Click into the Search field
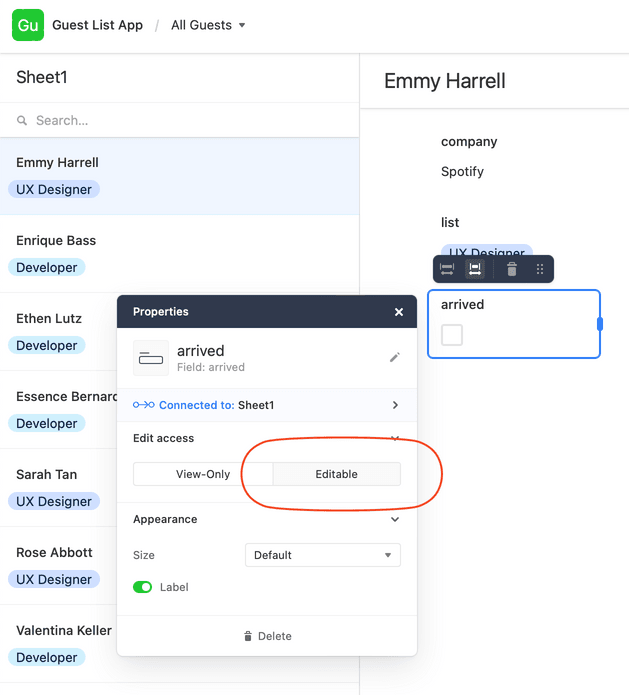 point(180,120)
